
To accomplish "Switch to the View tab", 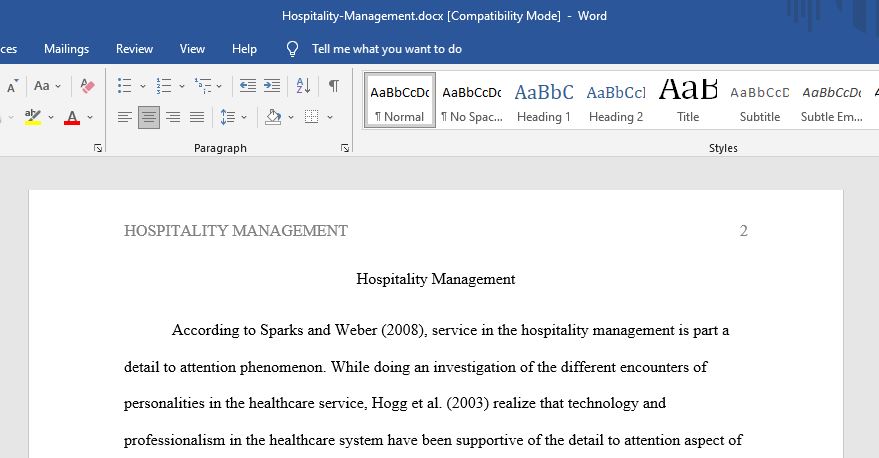I will coord(192,49).
